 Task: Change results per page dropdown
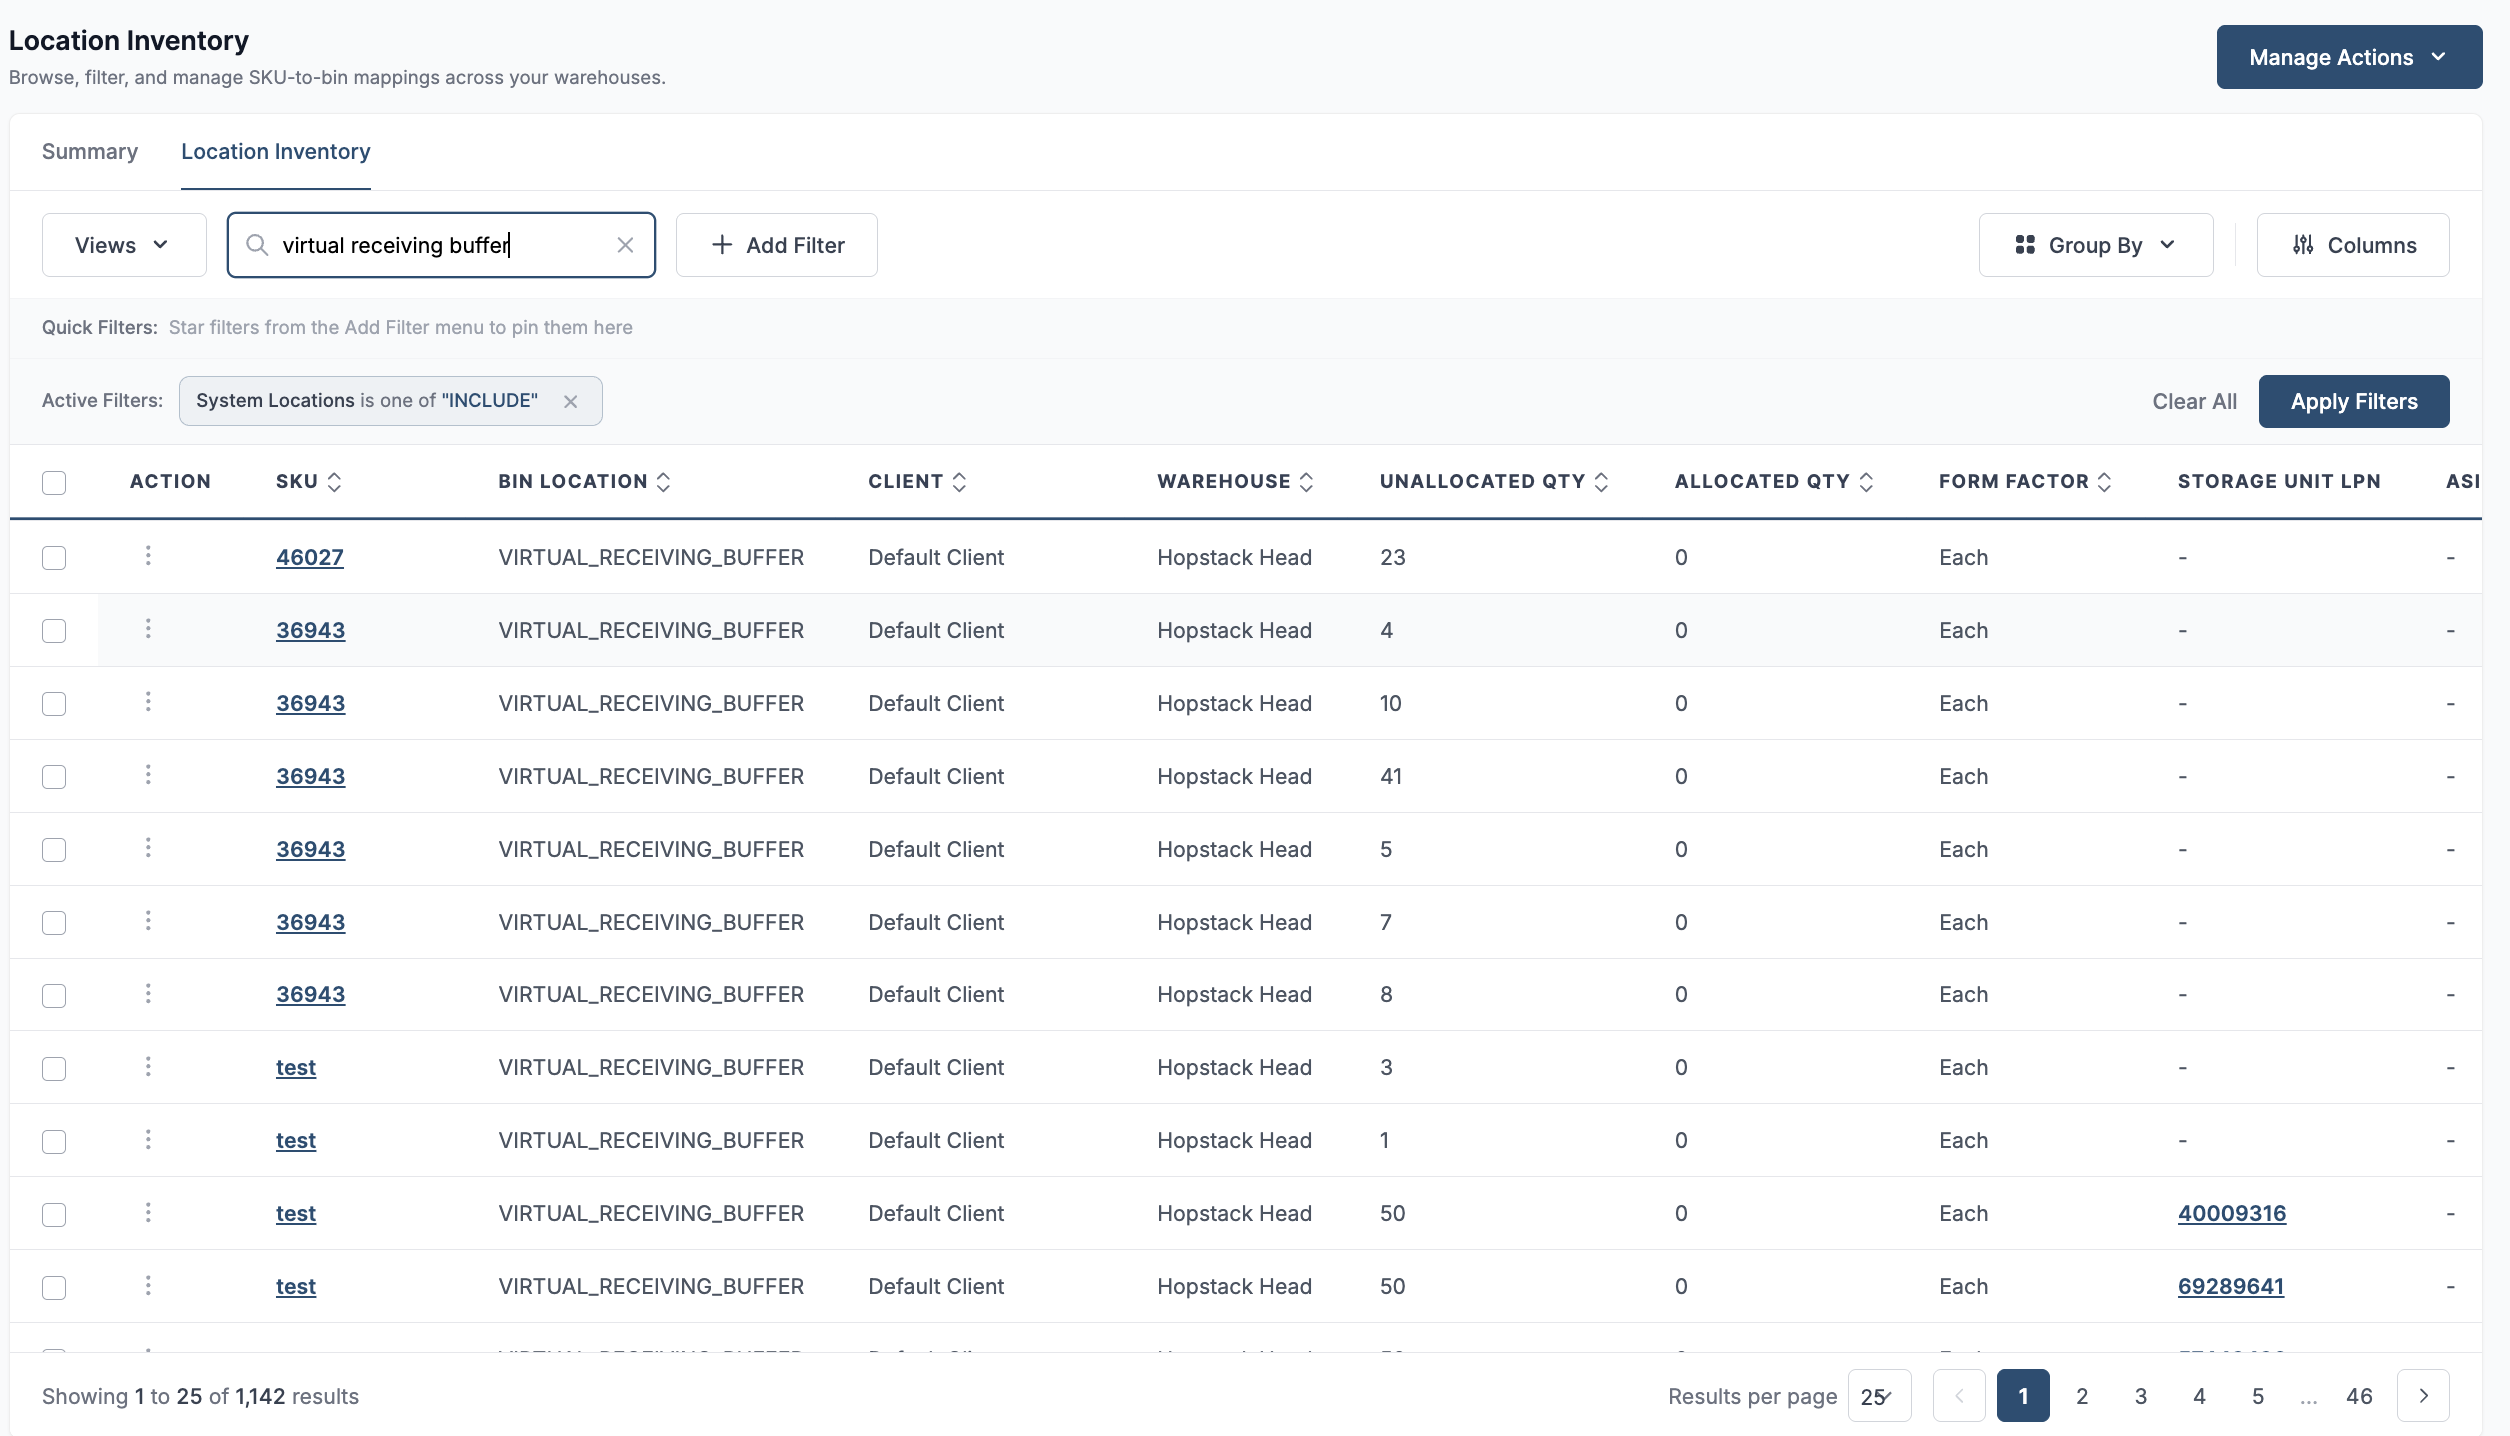coord(1879,1396)
